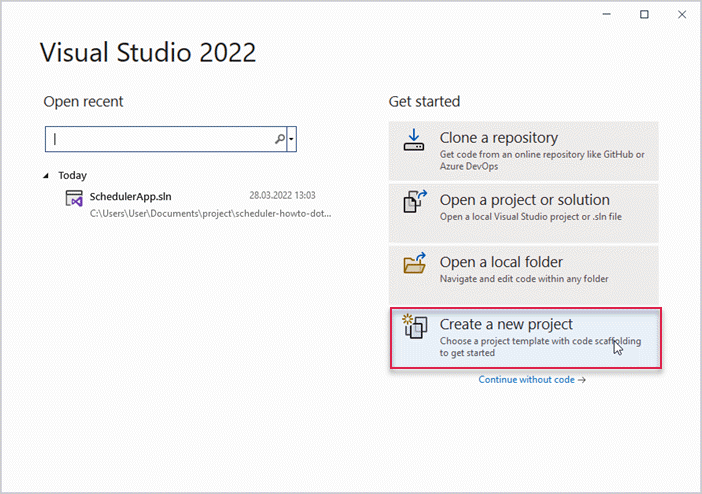The image size is (702, 494).
Task: Open the recent SchedulerApp.sln solution name
Action: 129,196
